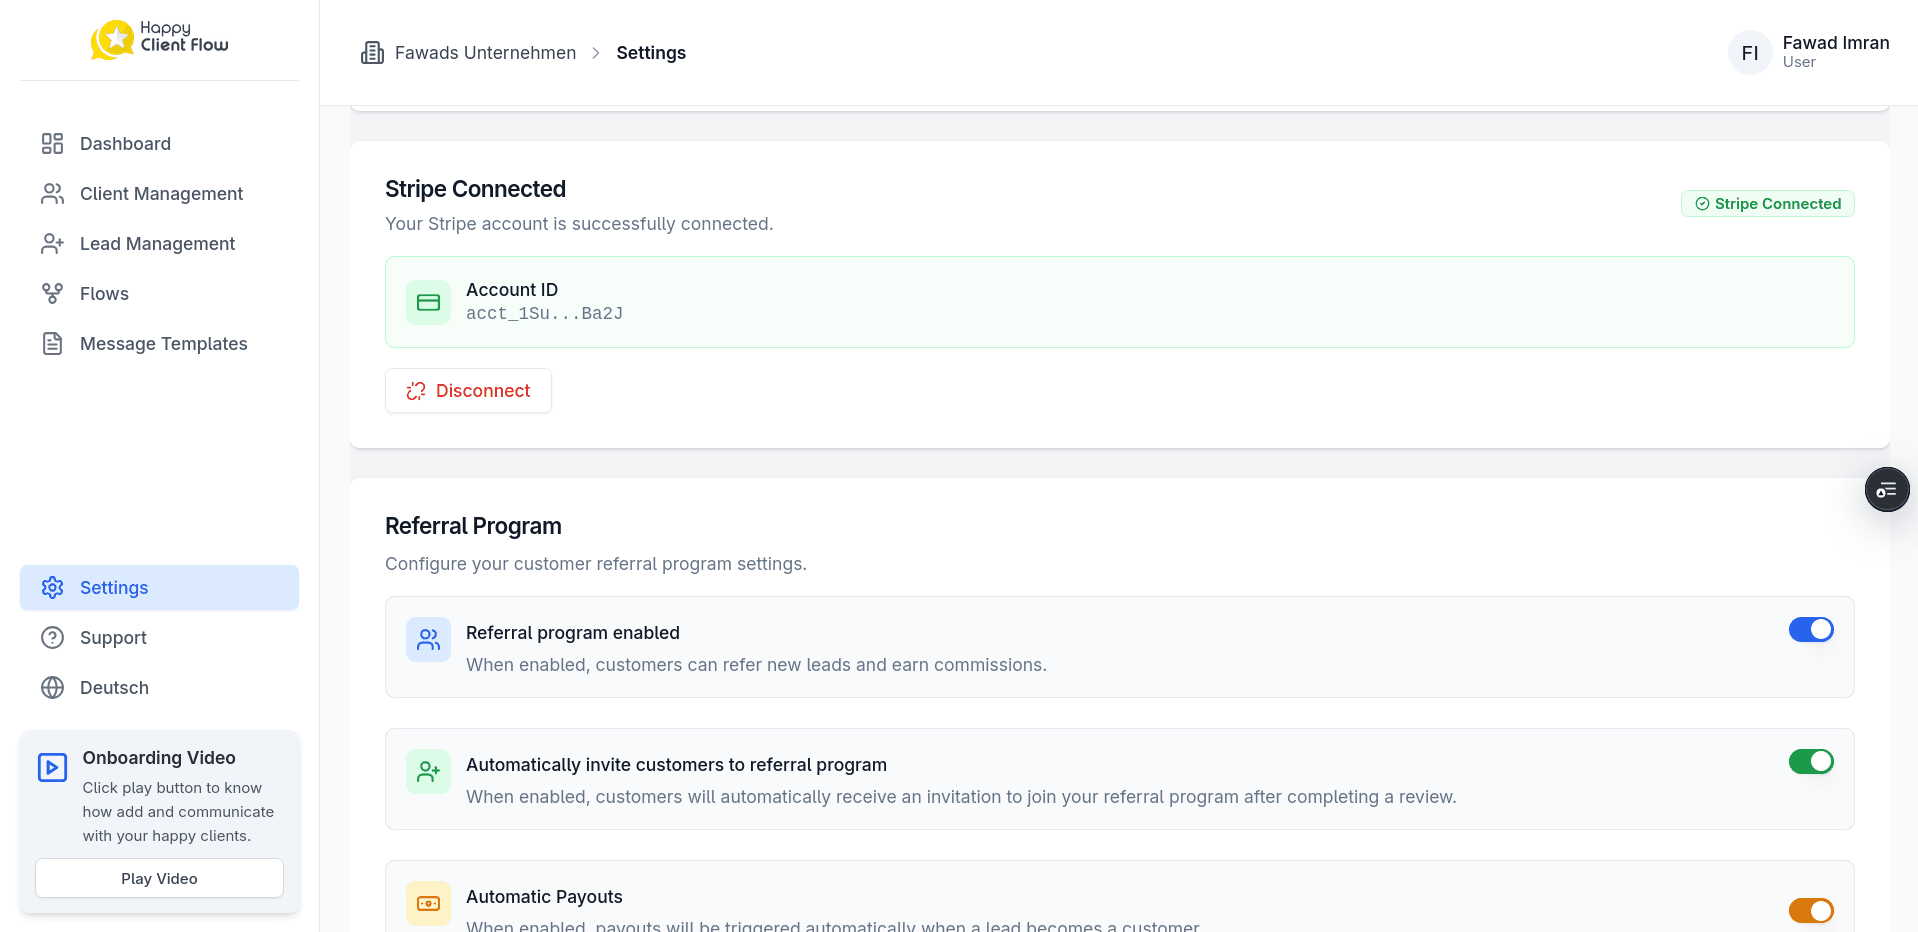Click the Lead Management add-person icon
Image resolution: width=1918 pixels, height=932 pixels.
(52, 243)
